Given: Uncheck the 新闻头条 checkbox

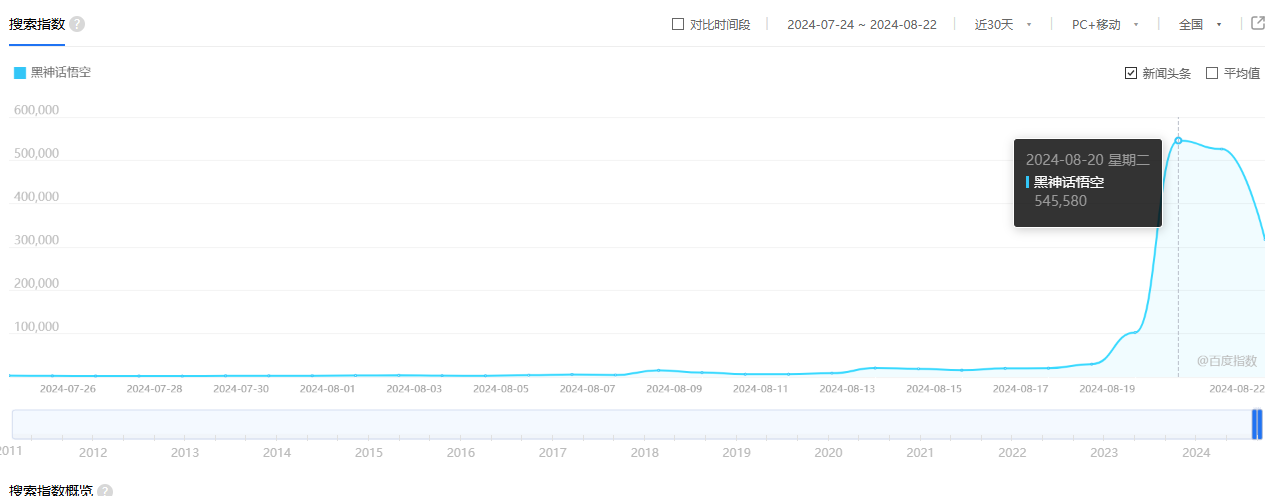Looking at the screenshot, I should pos(1131,73).
